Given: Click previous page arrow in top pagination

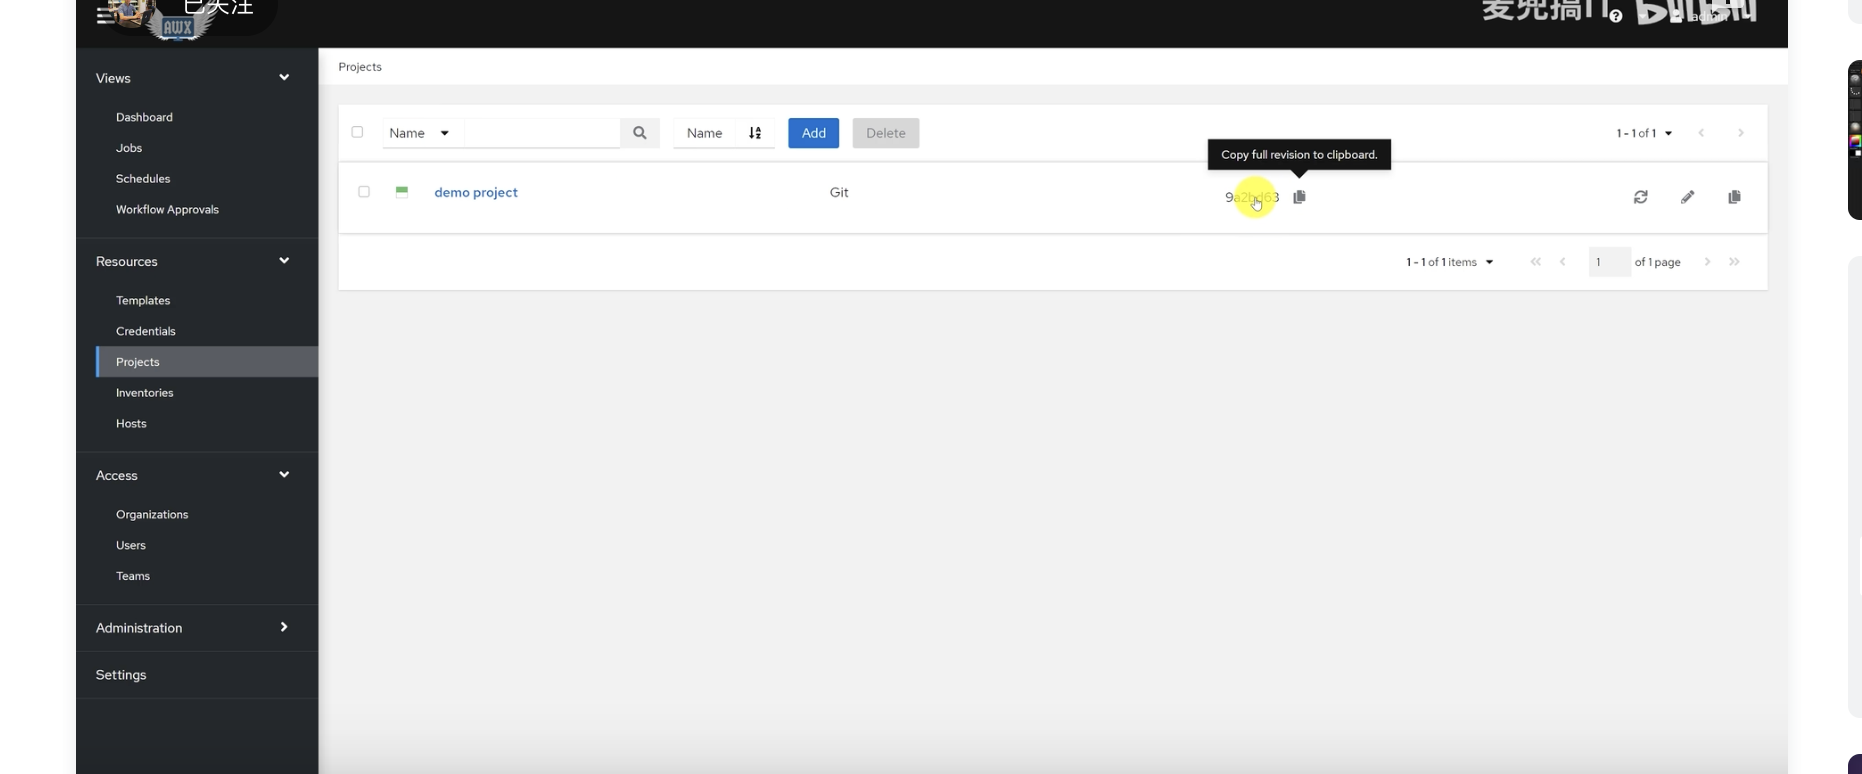Looking at the screenshot, I should click(x=1701, y=133).
